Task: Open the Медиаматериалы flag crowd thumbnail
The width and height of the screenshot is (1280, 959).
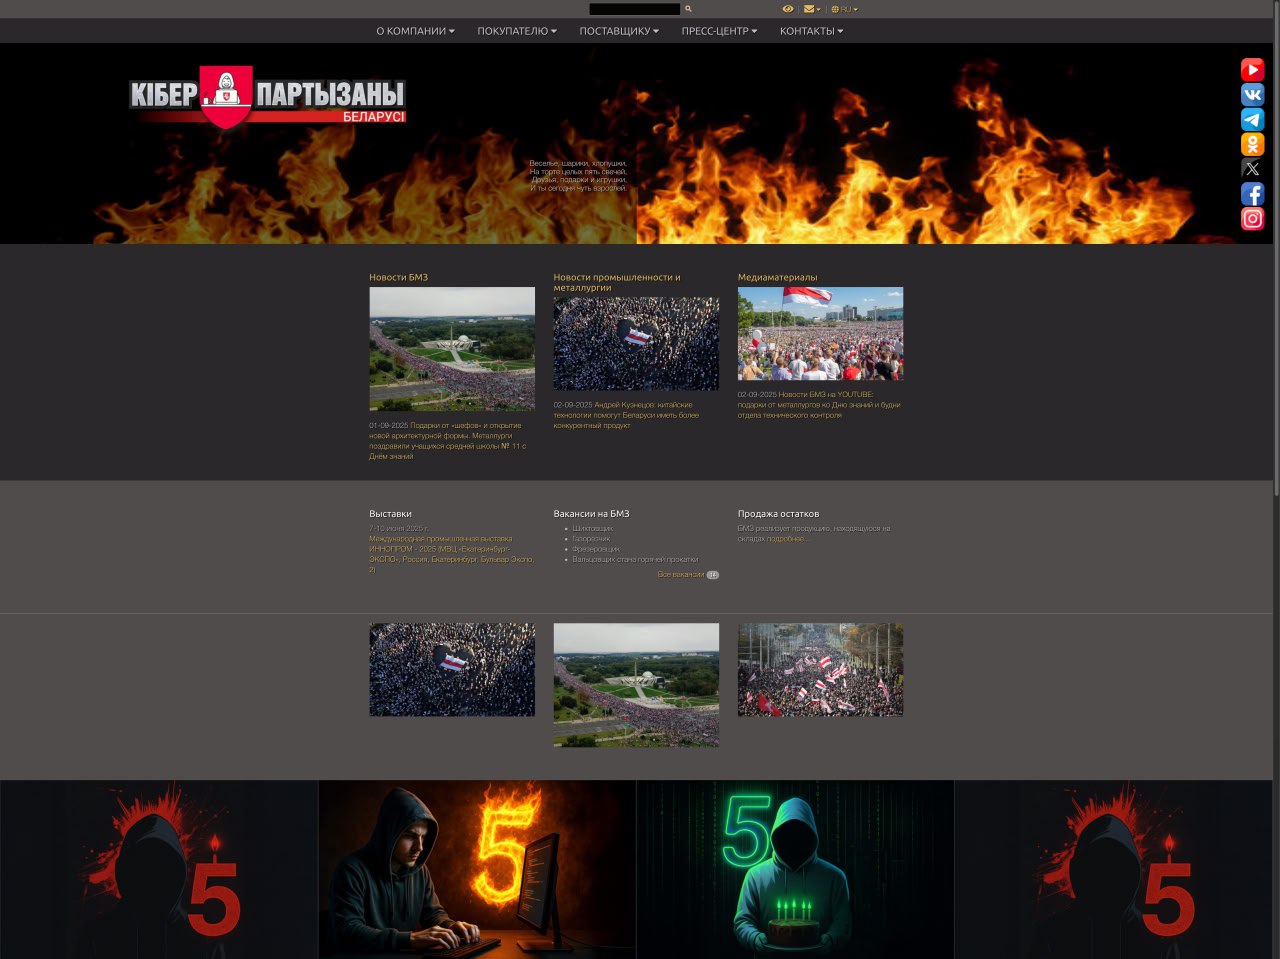Action: pos(820,333)
